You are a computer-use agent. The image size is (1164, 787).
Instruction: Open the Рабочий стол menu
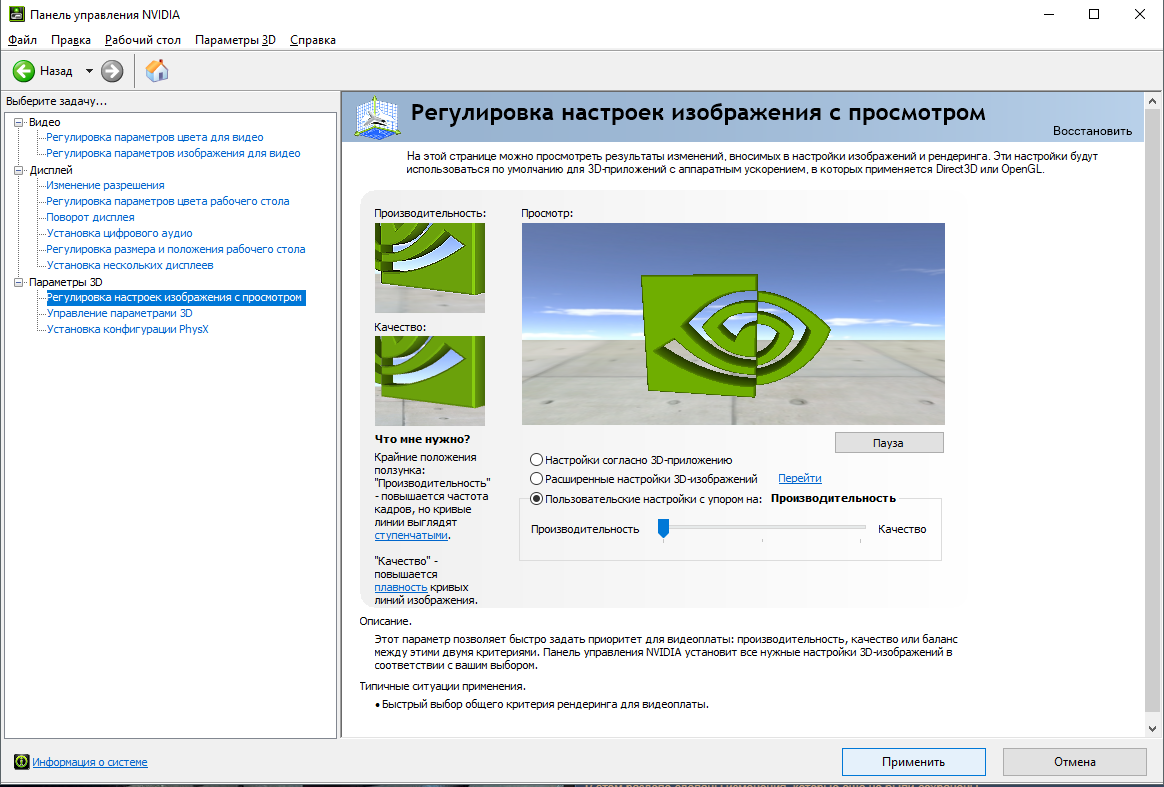pyautogui.click(x=143, y=40)
